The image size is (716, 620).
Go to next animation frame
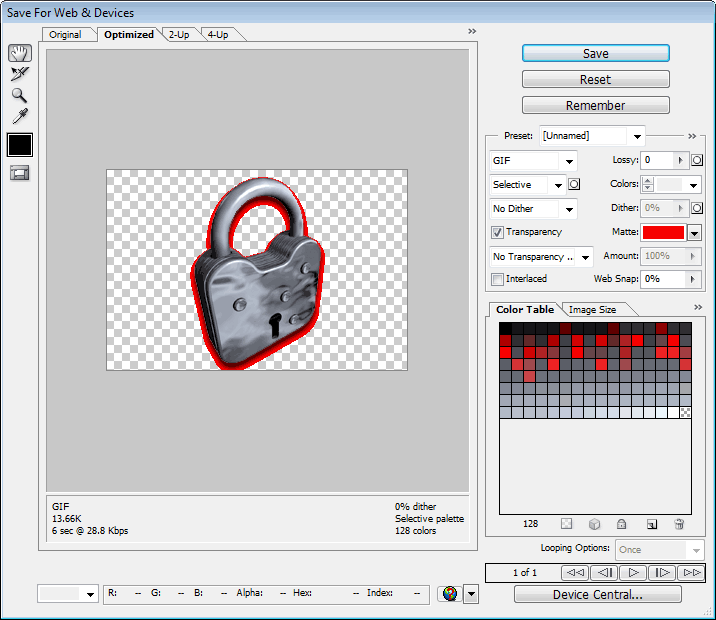click(662, 573)
